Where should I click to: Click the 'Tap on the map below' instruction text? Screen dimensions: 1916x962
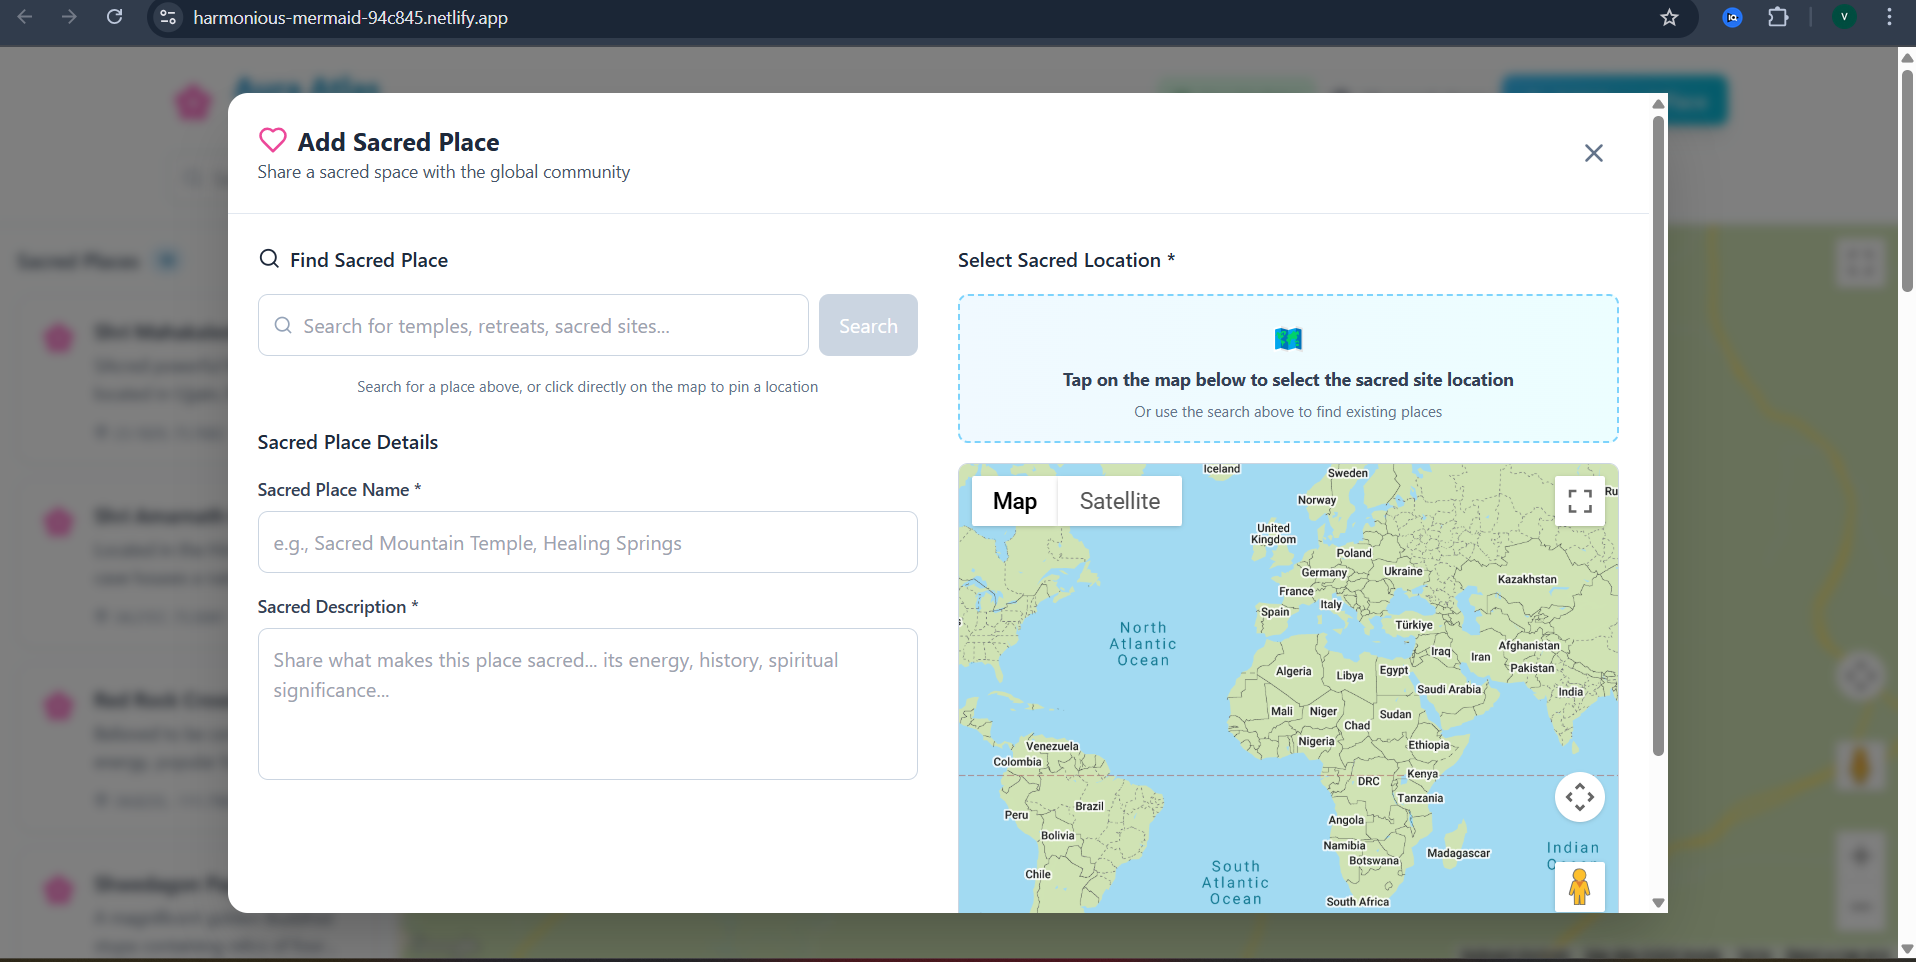coord(1288,380)
